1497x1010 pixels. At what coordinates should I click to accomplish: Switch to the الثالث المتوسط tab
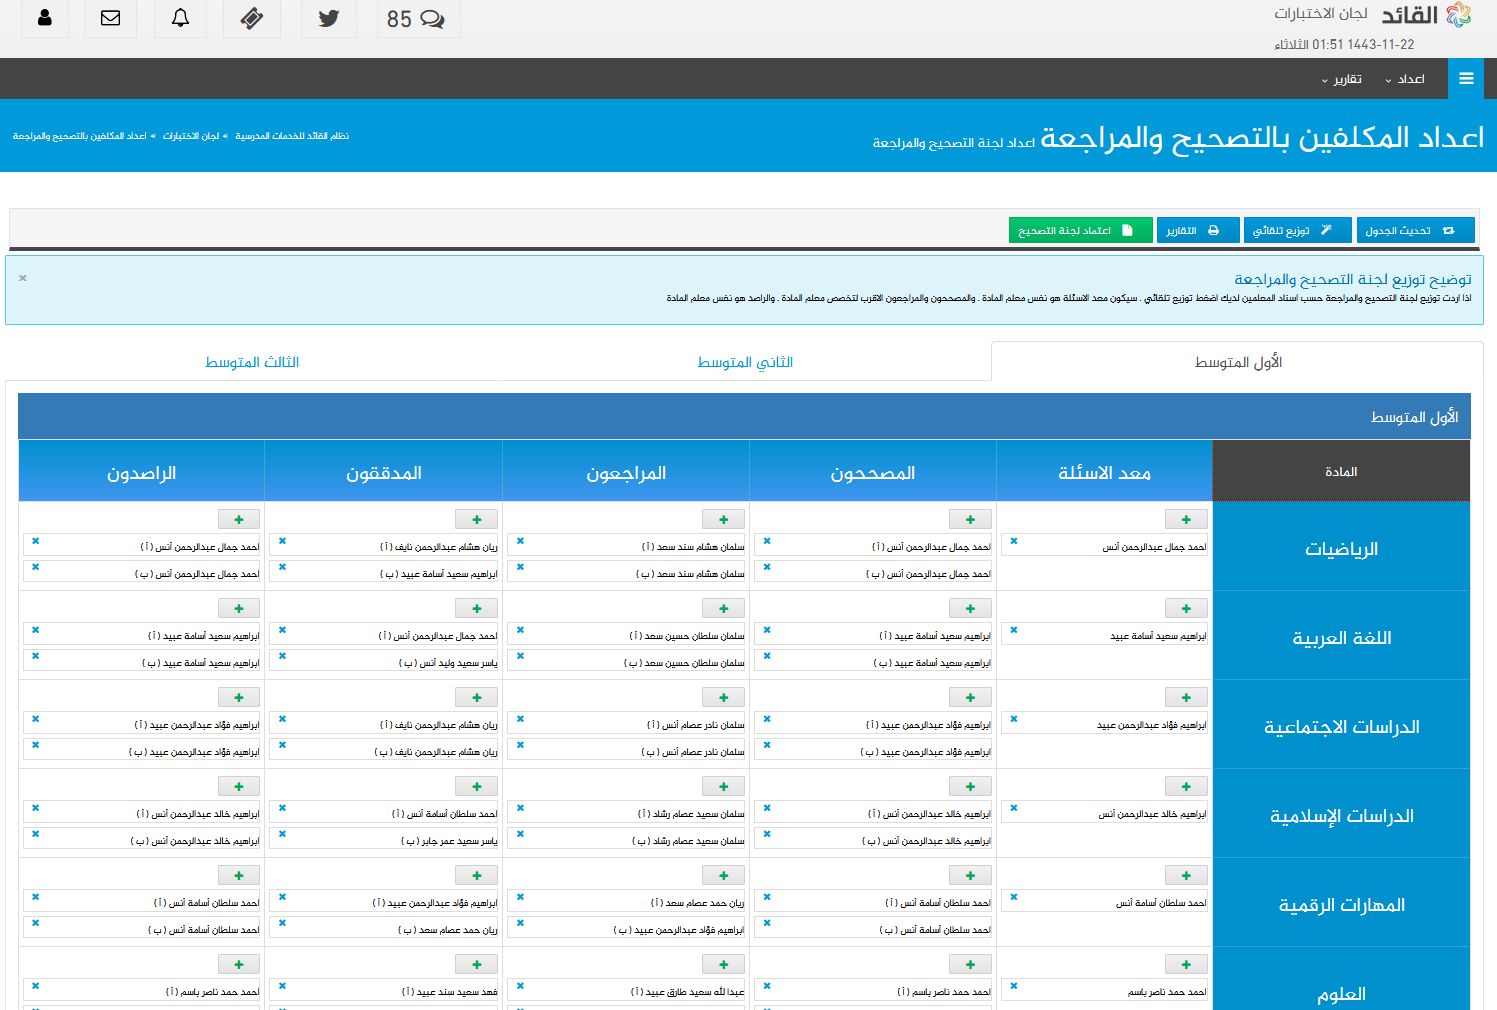click(x=252, y=362)
